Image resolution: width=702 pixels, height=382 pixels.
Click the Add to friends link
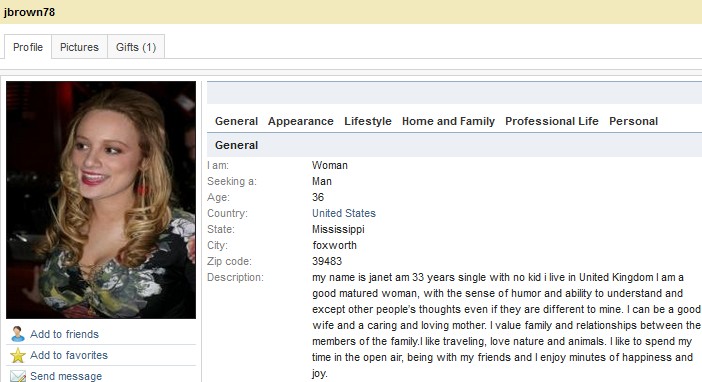point(64,334)
